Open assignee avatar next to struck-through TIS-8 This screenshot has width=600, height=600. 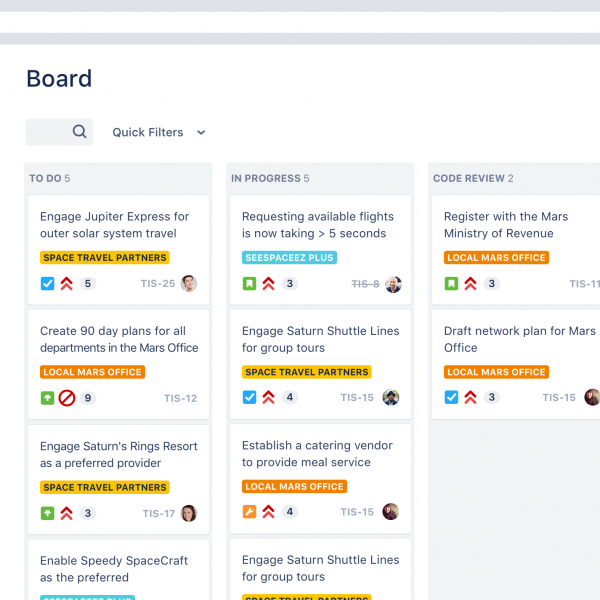click(393, 284)
